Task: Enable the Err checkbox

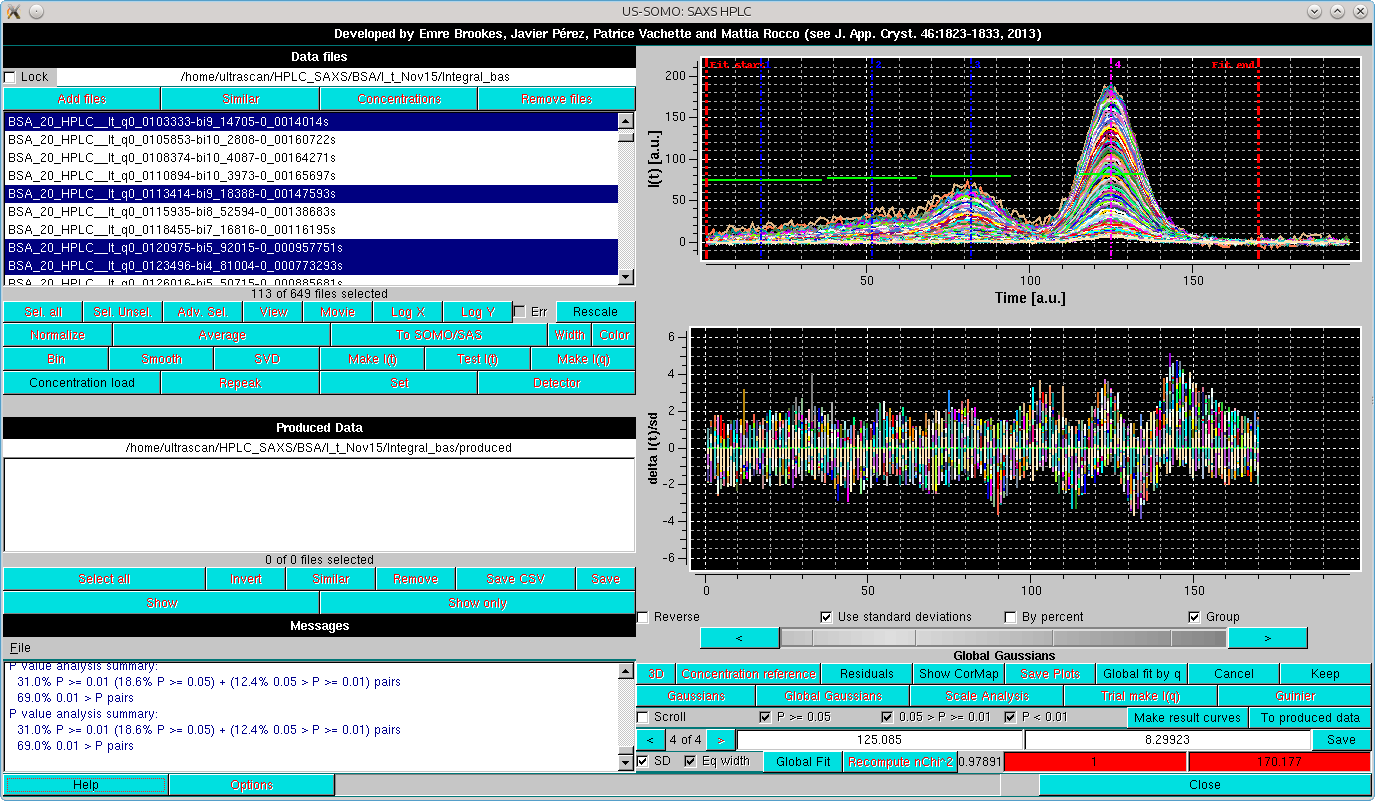Action: (520, 312)
